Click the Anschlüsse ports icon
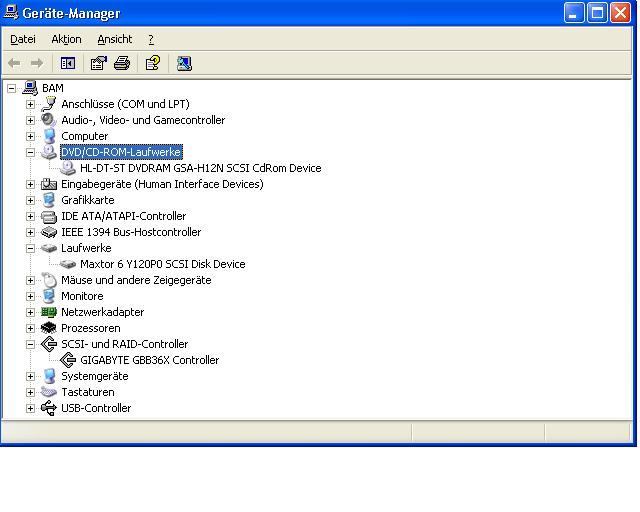 [49, 104]
